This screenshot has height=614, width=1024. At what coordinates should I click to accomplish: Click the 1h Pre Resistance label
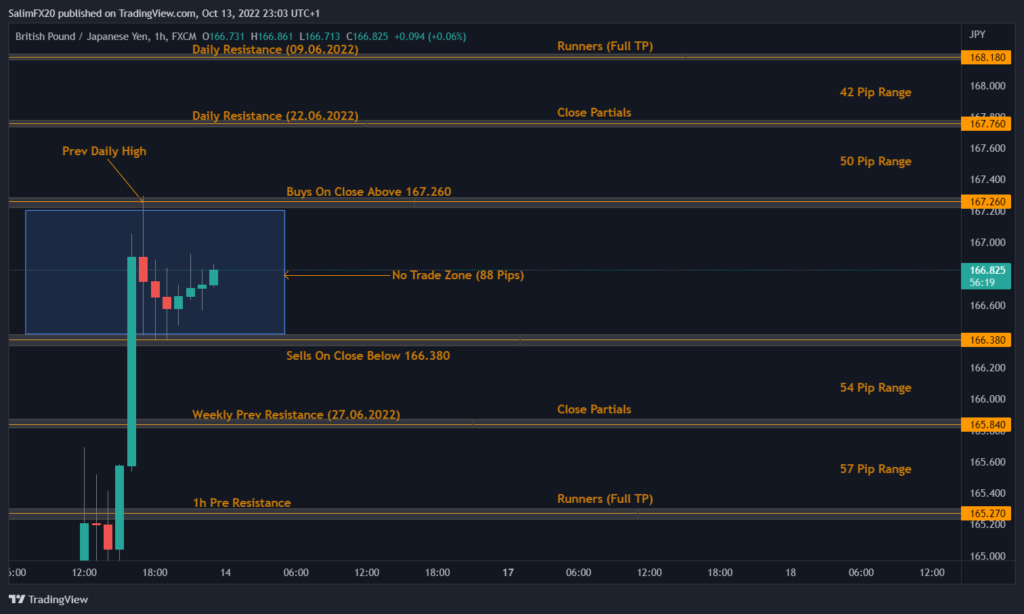coord(241,503)
